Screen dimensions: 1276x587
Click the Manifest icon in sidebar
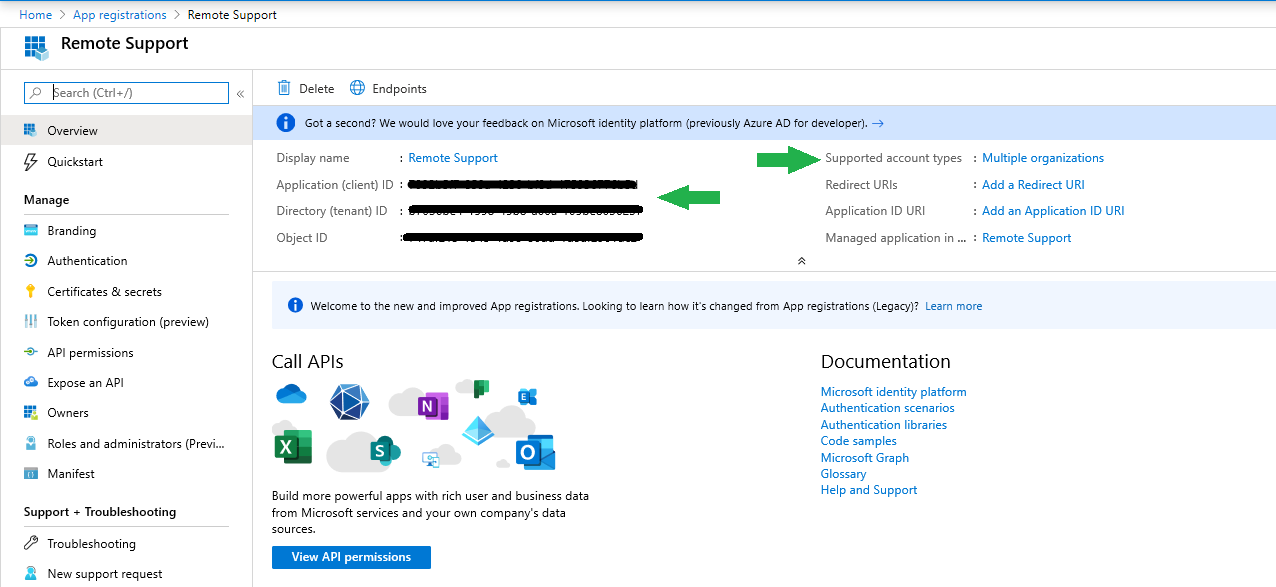click(30, 474)
